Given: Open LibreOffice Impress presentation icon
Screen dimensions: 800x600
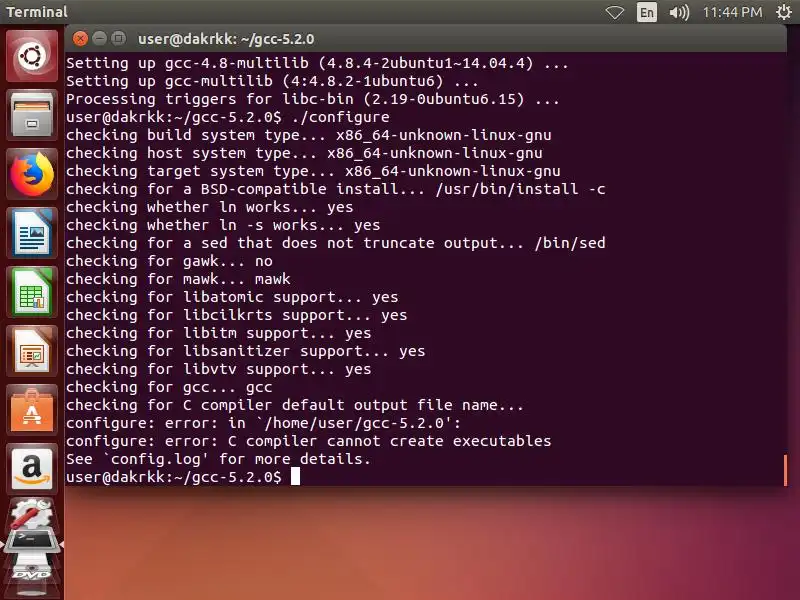Looking at the screenshot, I should pos(32,351).
